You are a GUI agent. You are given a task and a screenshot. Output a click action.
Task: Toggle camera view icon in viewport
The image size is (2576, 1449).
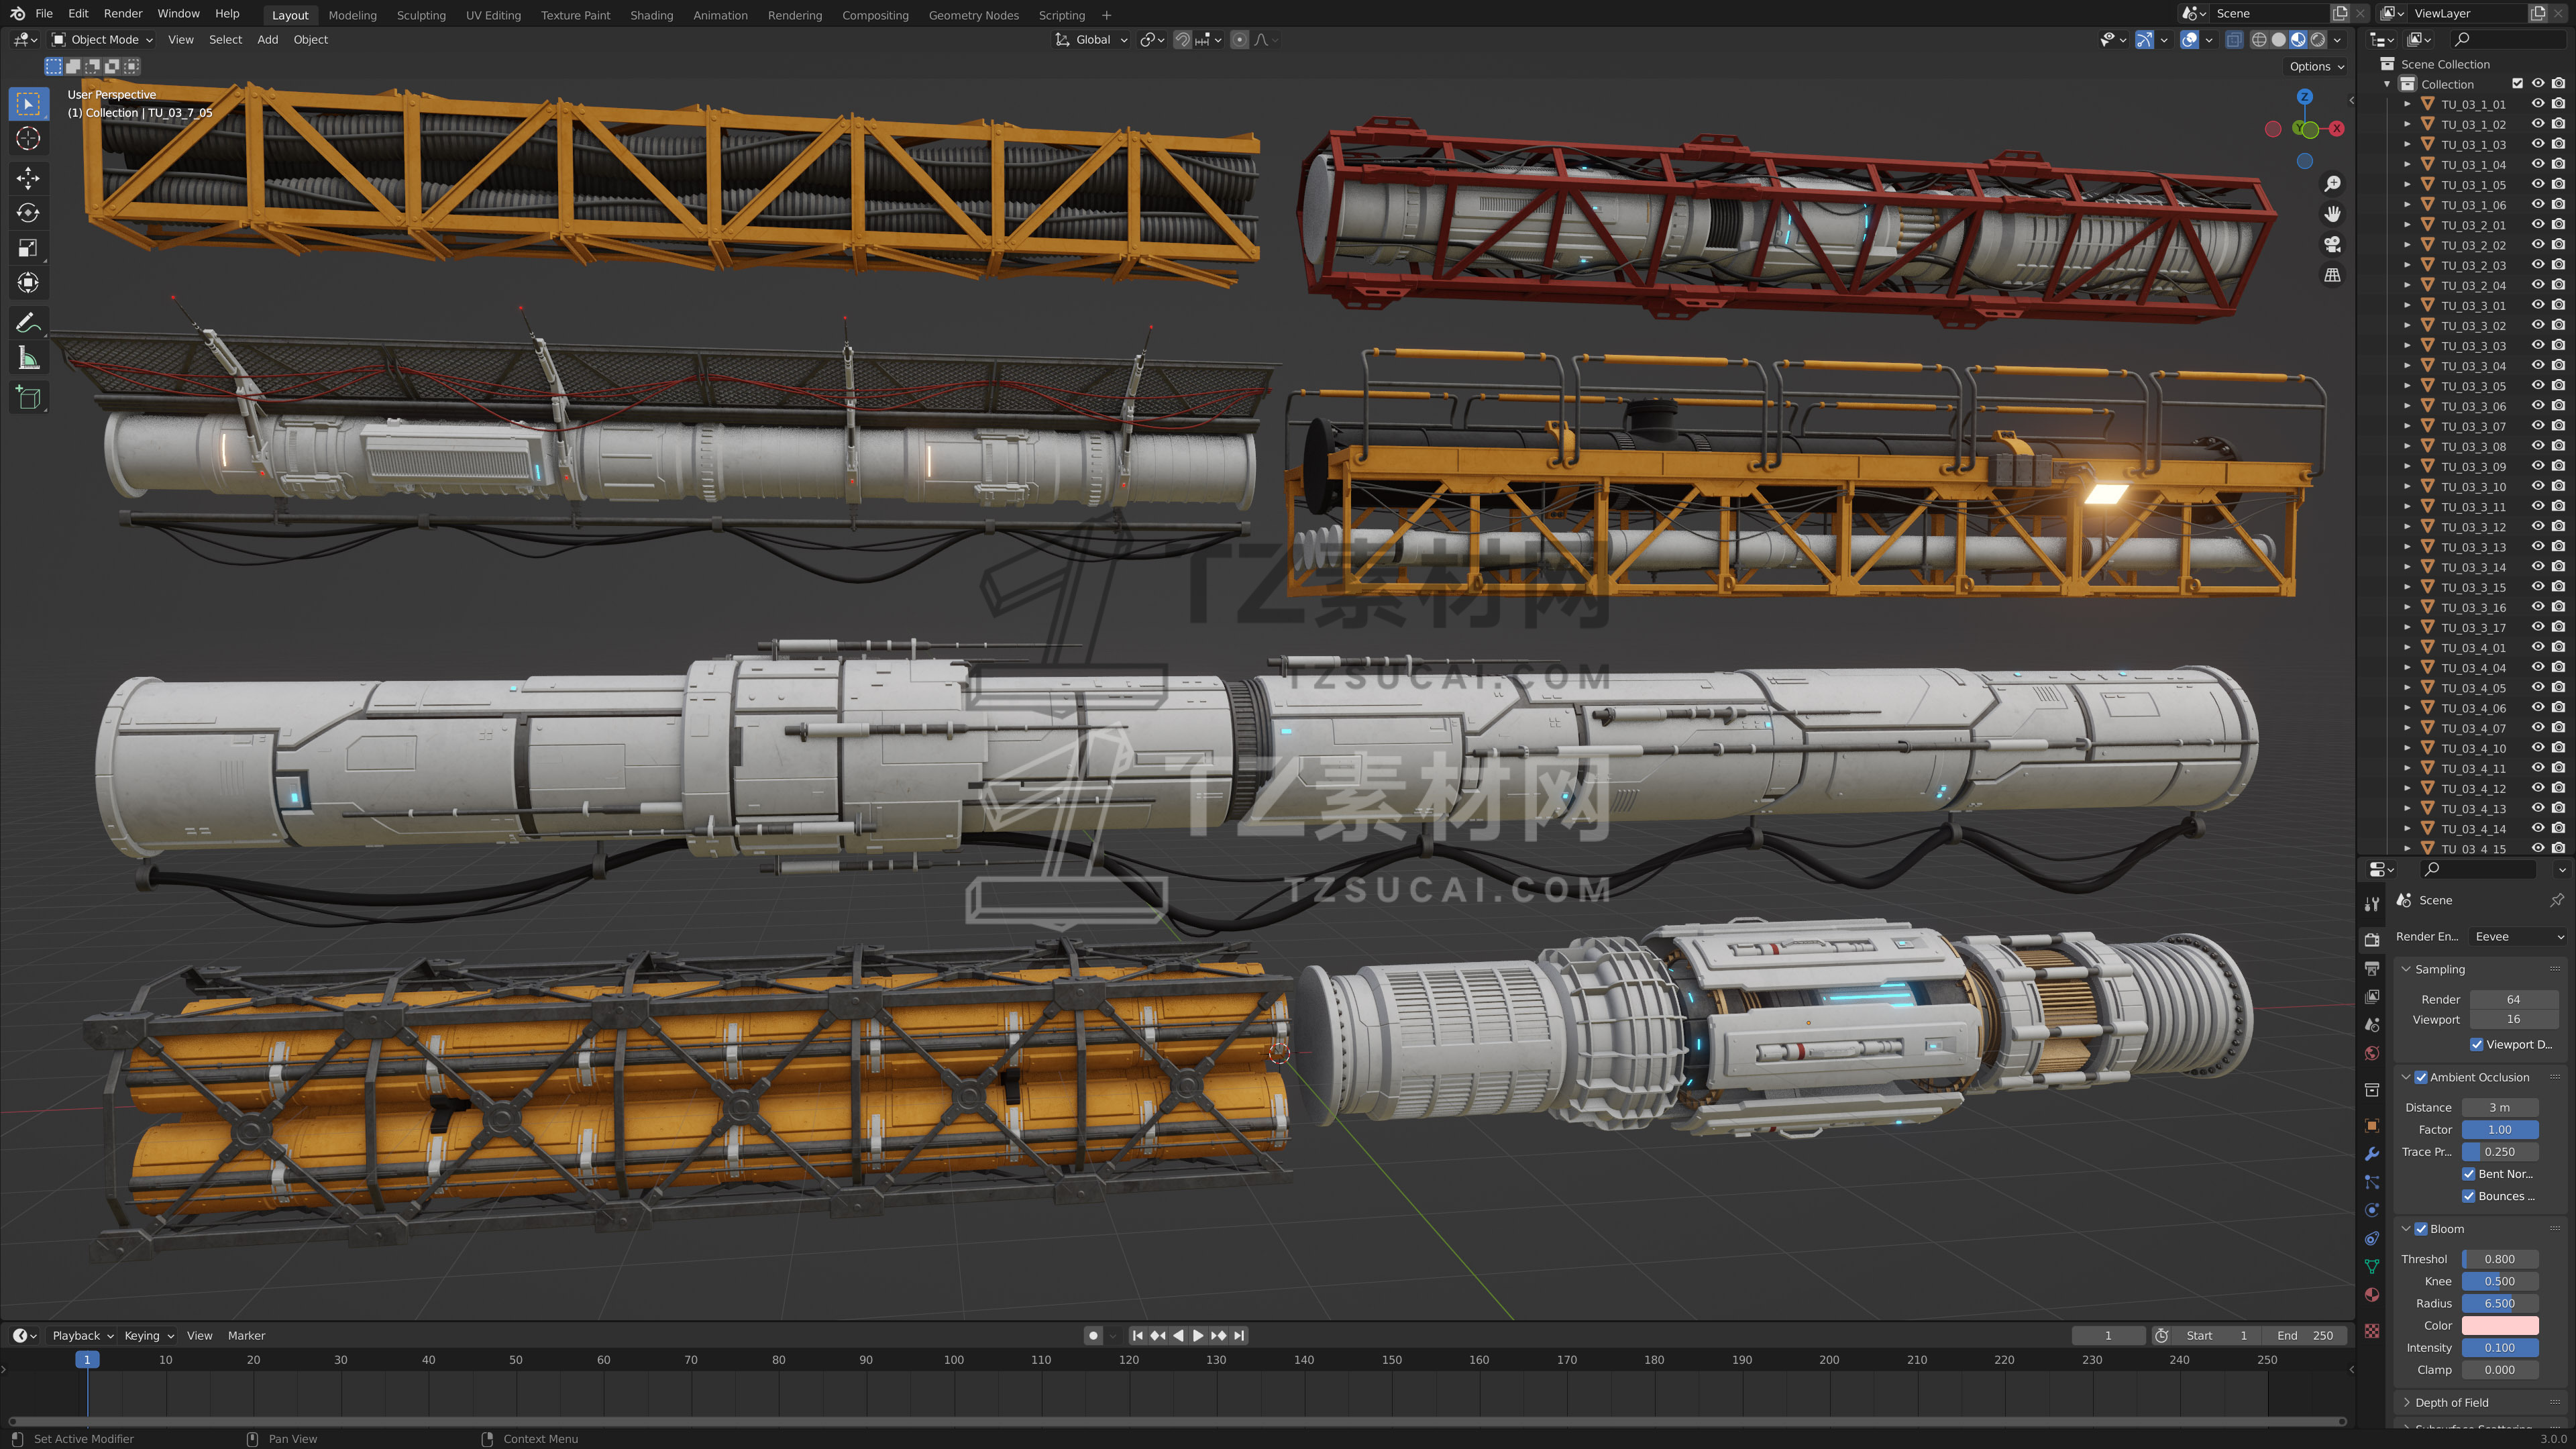[x=2332, y=244]
